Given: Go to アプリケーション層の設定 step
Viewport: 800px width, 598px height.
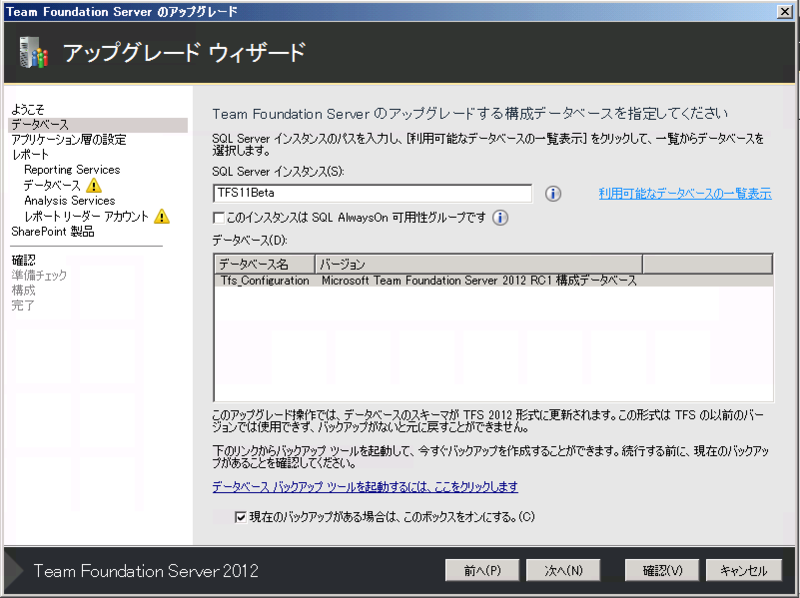Looking at the screenshot, I should tap(69, 140).
